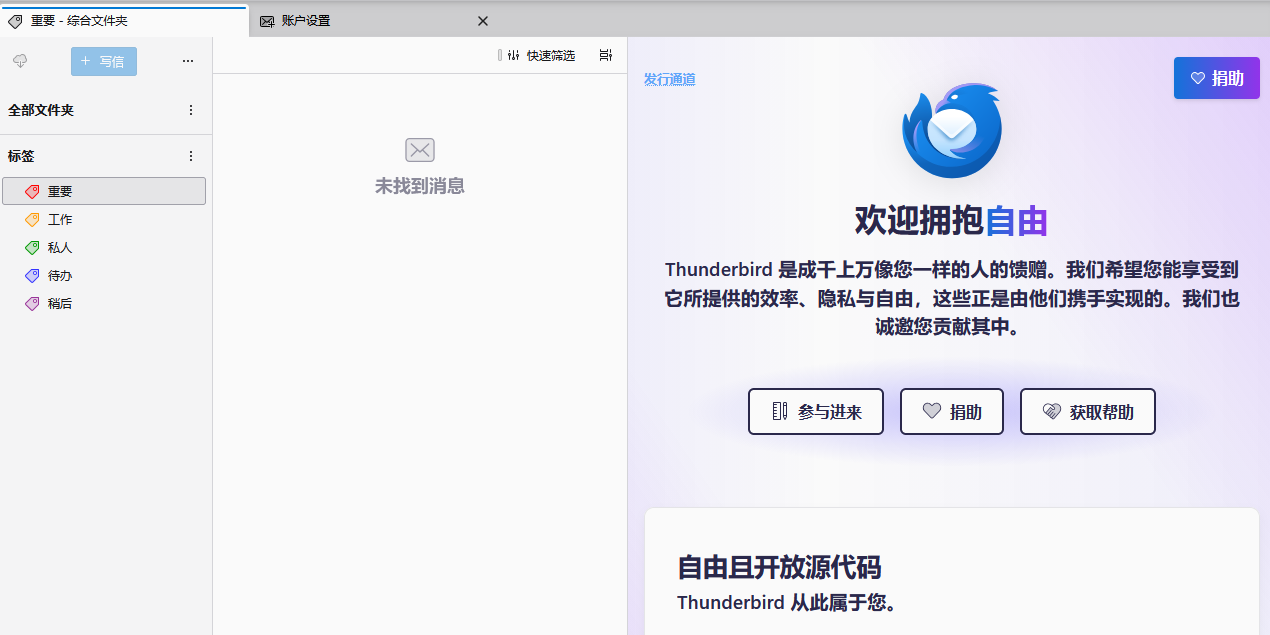Click the blue-purple 捐助 button at top right
Viewport: 1270px width, 635px height.
[x=1216, y=78]
